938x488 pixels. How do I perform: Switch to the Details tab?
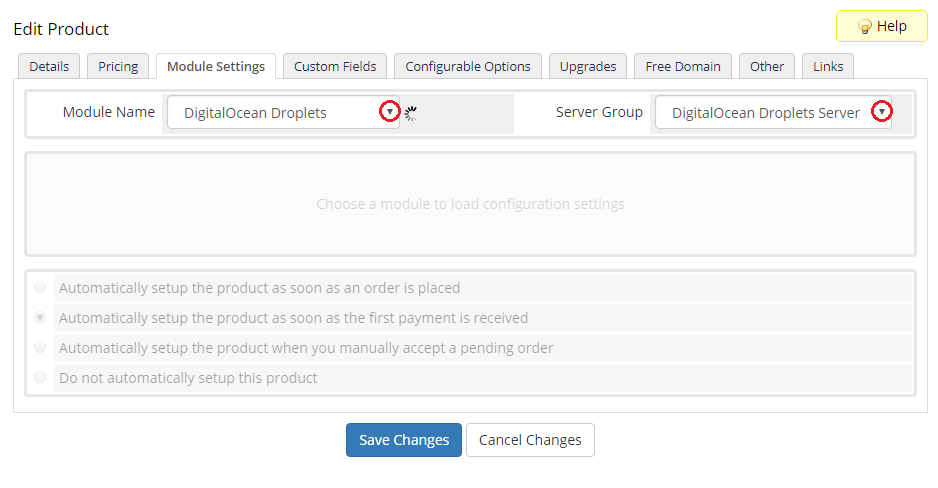coord(49,66)
